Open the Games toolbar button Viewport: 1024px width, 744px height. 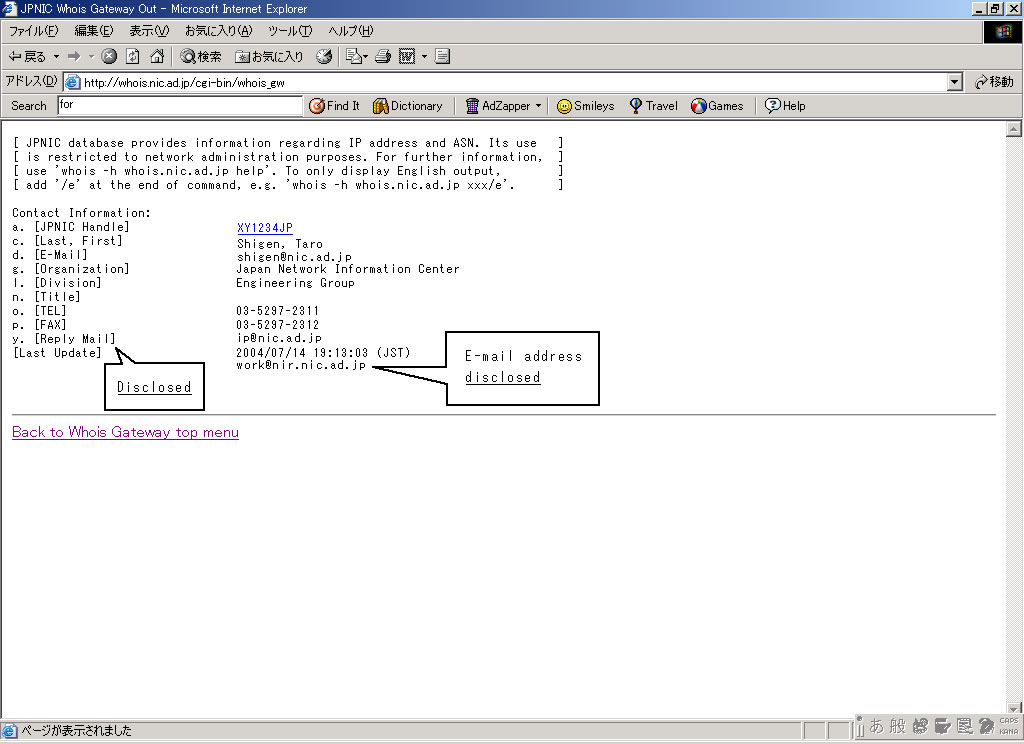(x=717, y=106)
